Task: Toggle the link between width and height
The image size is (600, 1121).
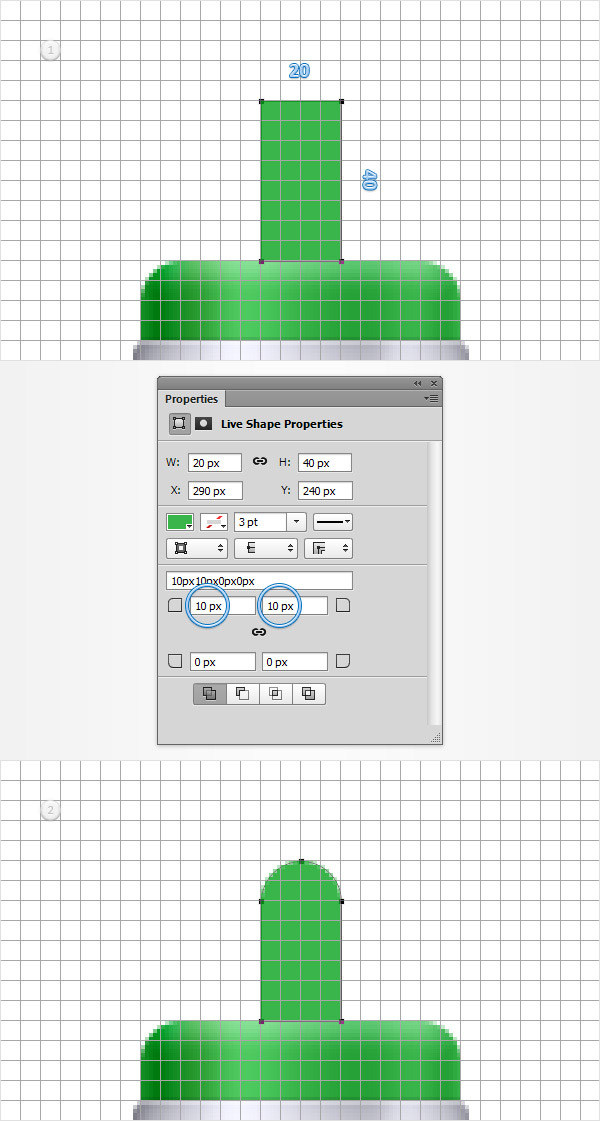Action: 260,461
